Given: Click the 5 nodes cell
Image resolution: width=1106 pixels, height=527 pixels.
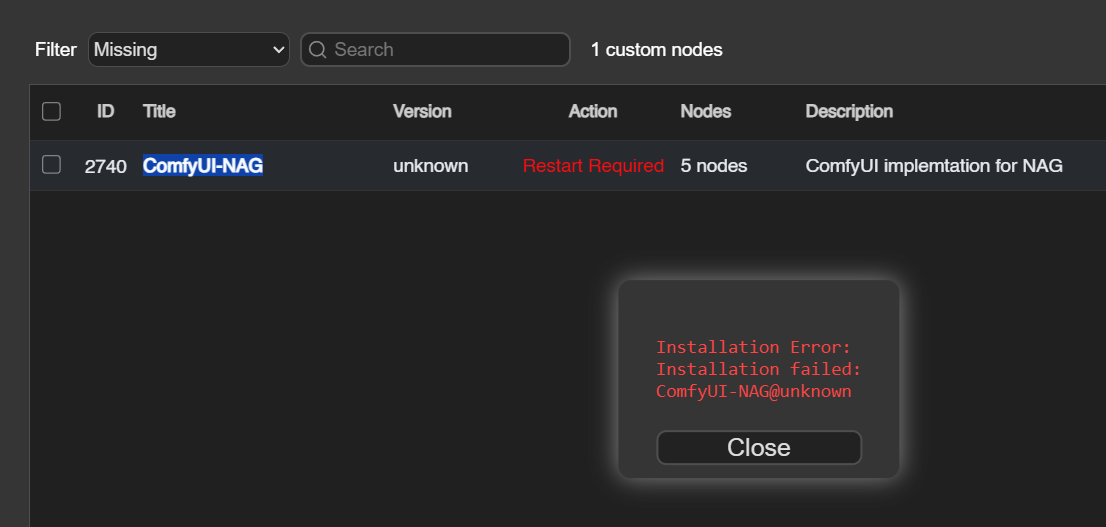Looking at the screenshot, I should pos(714,166).
